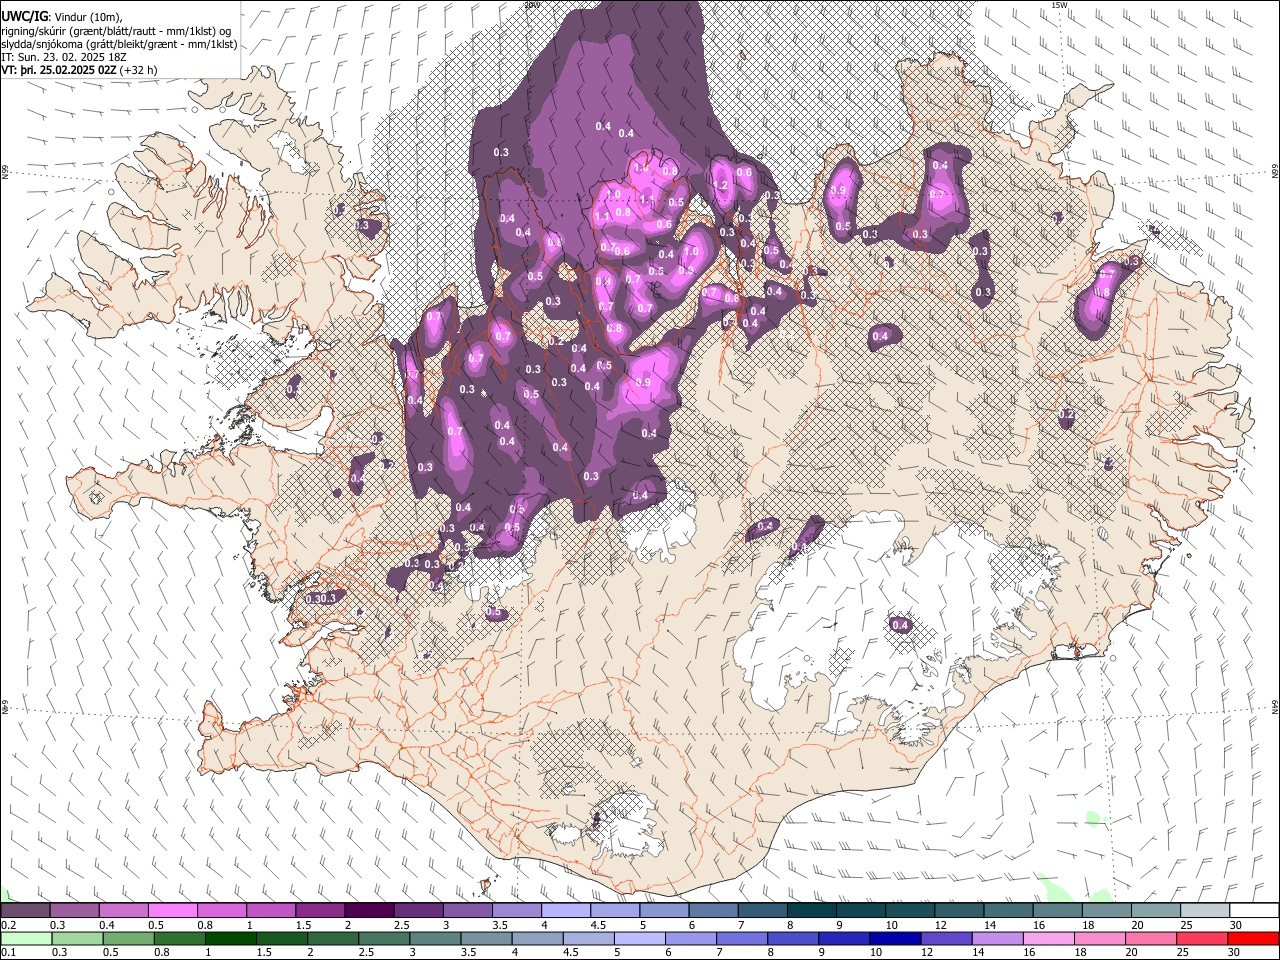Click the pink 16–18 swatch in green-row legend
Viewport: 1280px width, 960px height.
[1047, 938]
